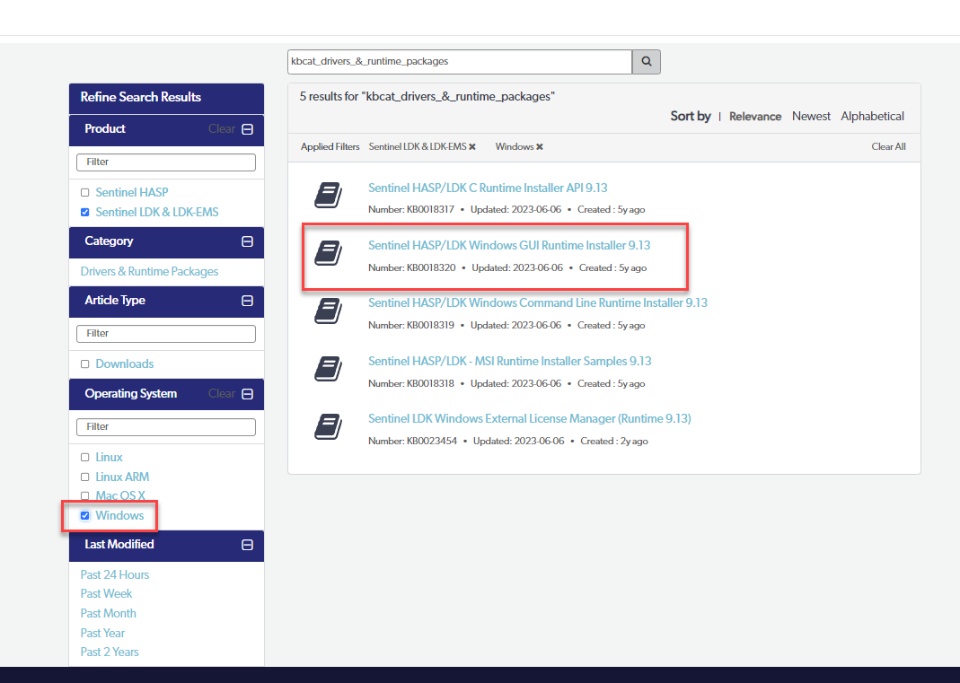Filter by Past Month
Image resolution: width=960 pixels, height=683 pixels.
click(108, 613)
